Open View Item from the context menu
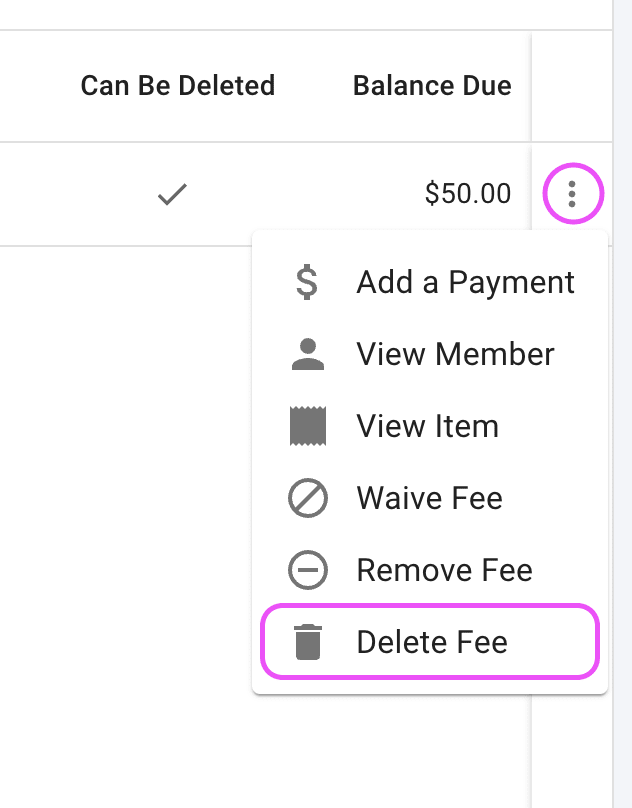The width and height of the screenshot is (632, 808). tap(427, 426)
